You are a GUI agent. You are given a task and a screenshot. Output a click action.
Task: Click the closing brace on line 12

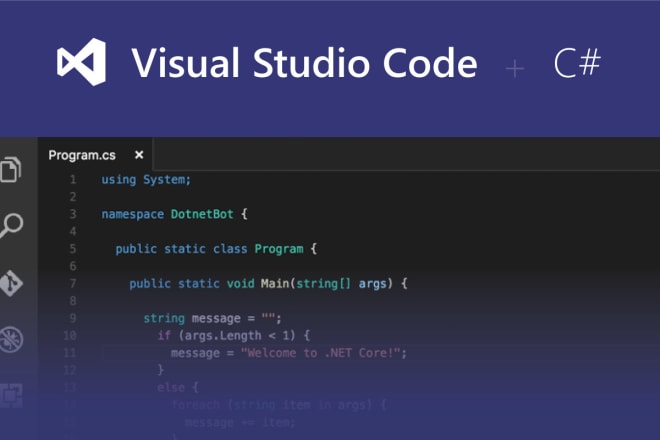point(160,370)
